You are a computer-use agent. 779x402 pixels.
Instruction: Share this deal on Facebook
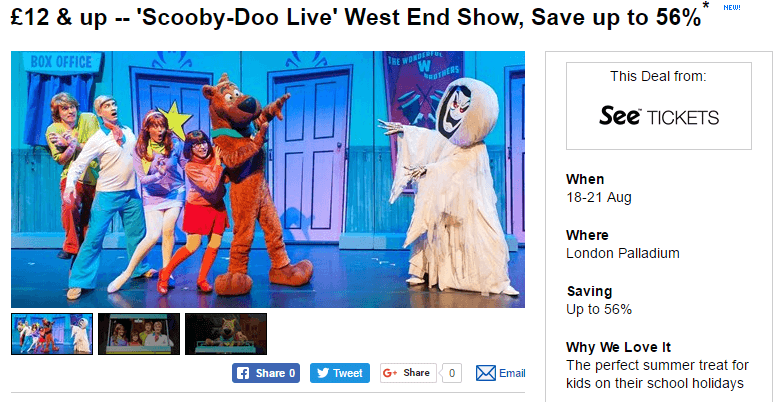click(266, 373)
